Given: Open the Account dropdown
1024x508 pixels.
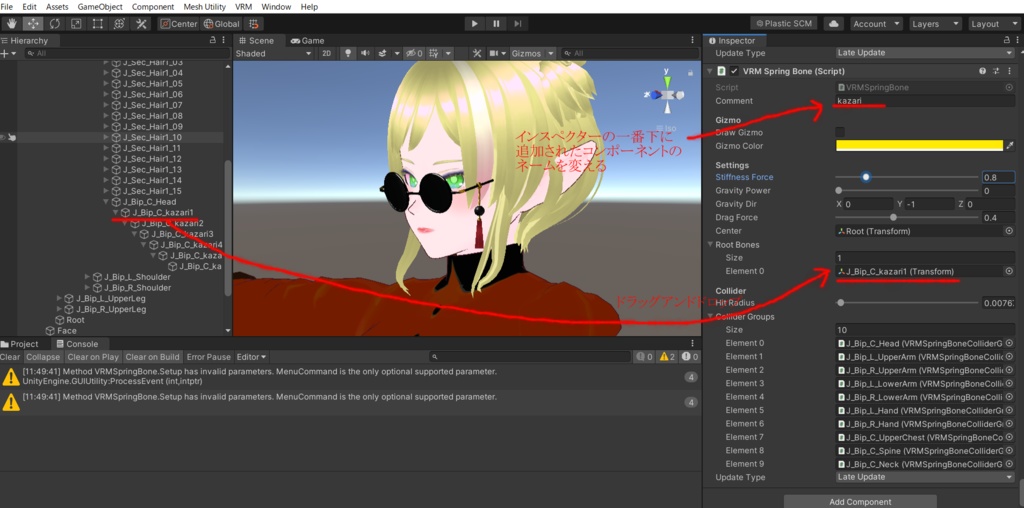Looking at the screenshot, I should point(876,24).
